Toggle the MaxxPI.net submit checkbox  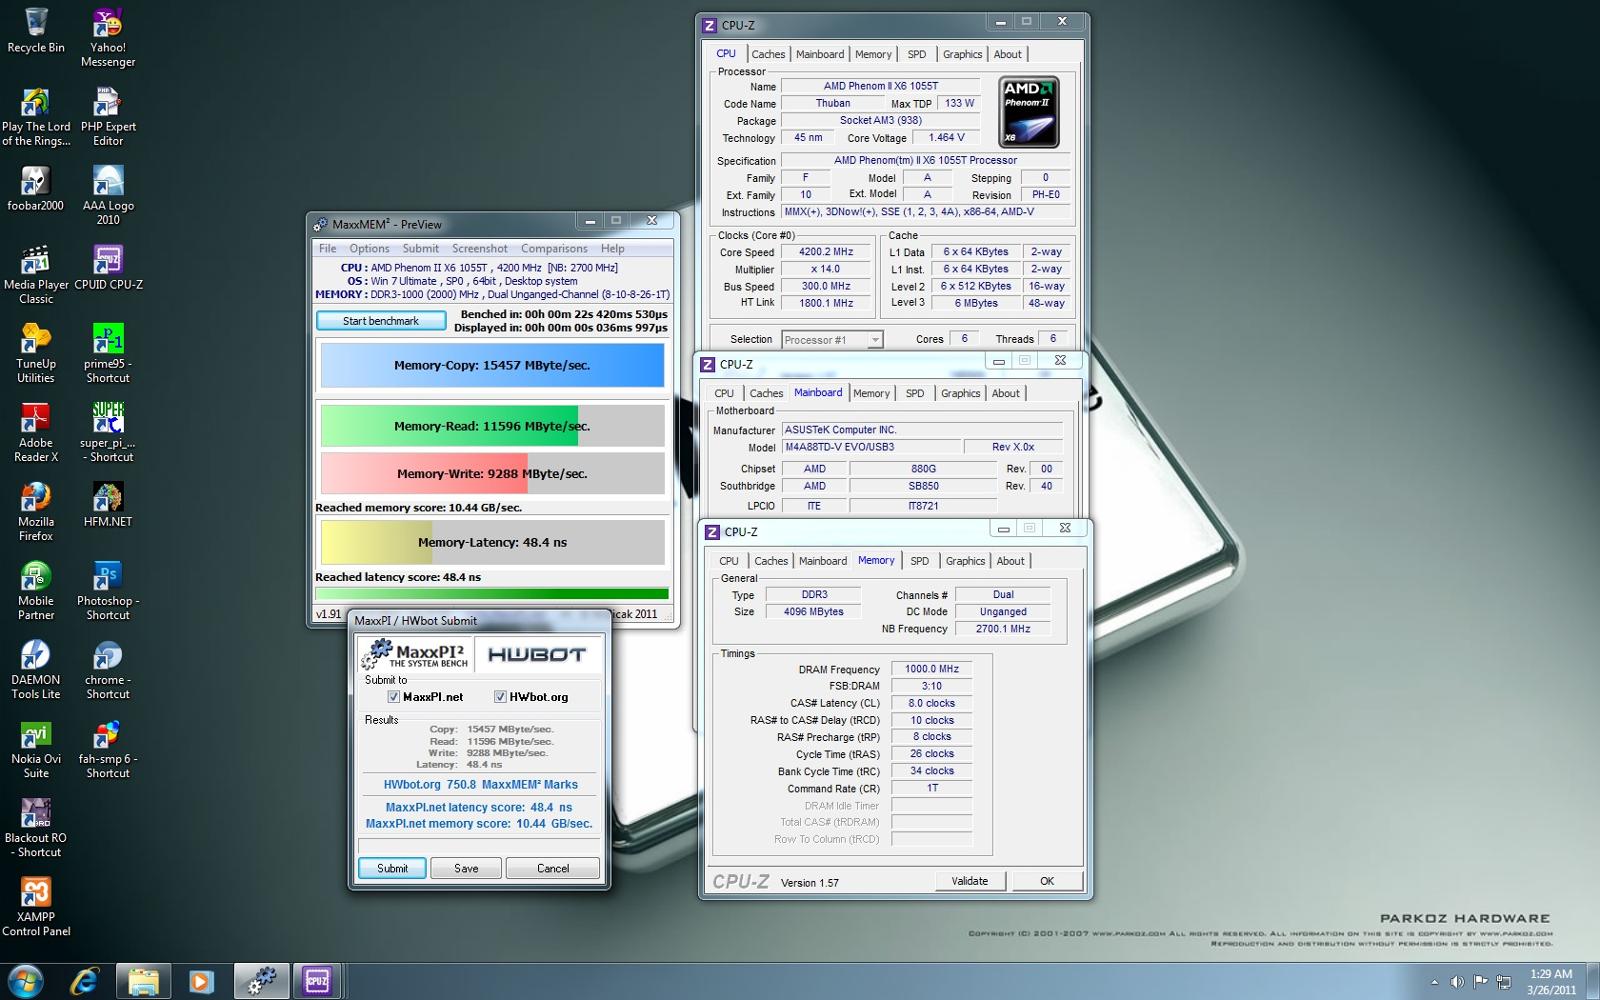393,697
